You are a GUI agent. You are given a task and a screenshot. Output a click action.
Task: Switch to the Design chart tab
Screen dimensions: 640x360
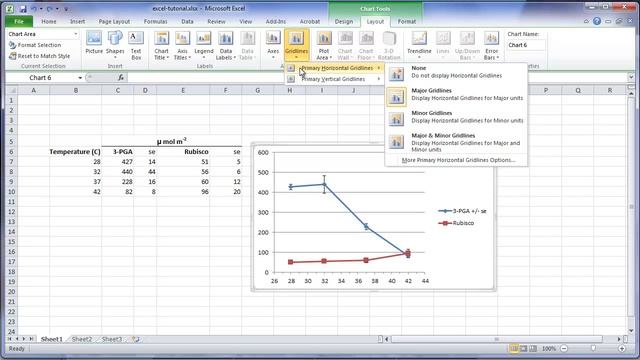(x=344, y=21)
